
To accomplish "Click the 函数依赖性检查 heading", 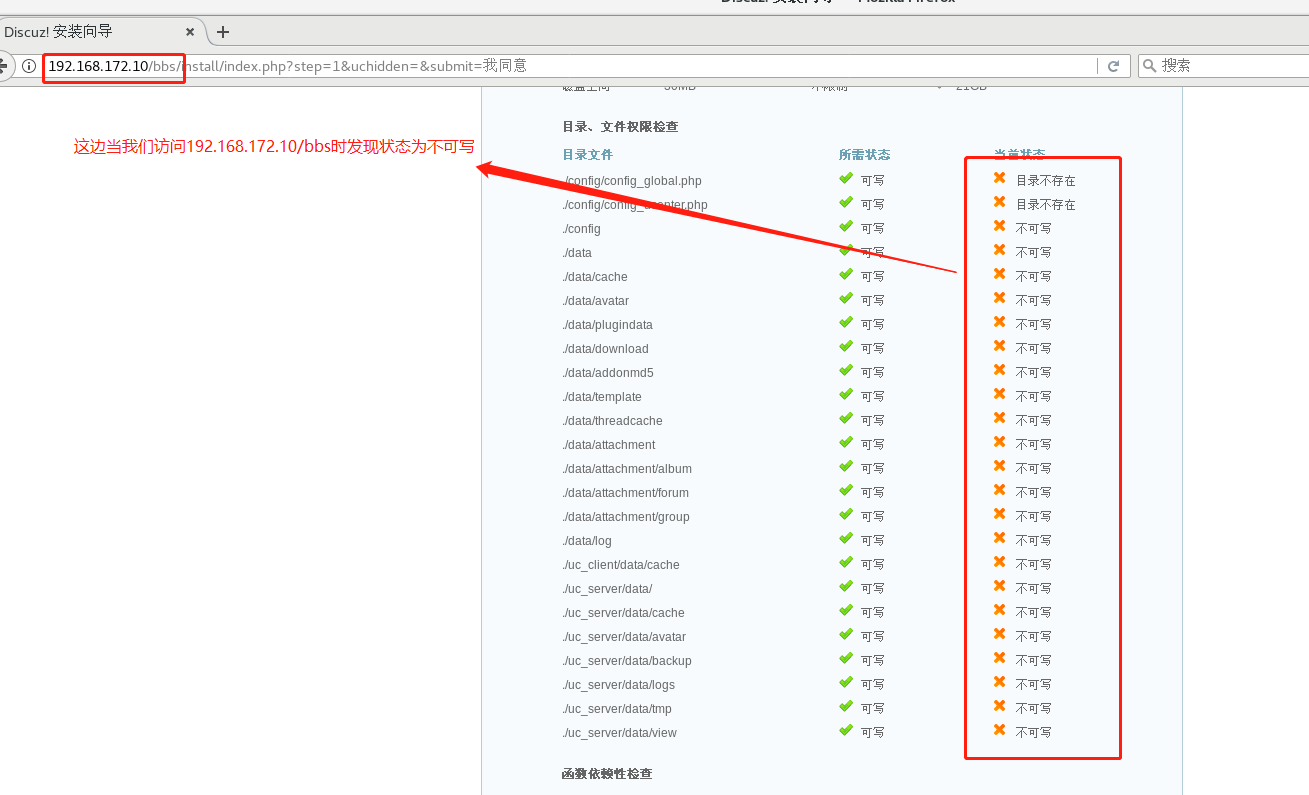I will pyautogui.click(x=607, y=774).
